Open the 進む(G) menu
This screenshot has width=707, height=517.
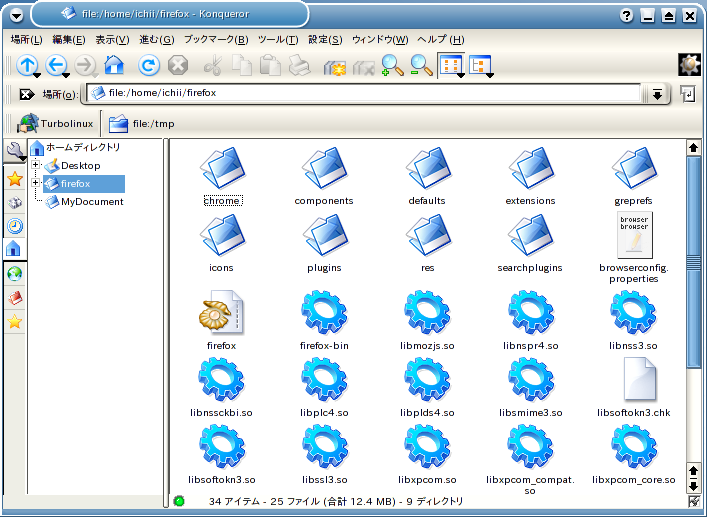[x=156, y=40]
